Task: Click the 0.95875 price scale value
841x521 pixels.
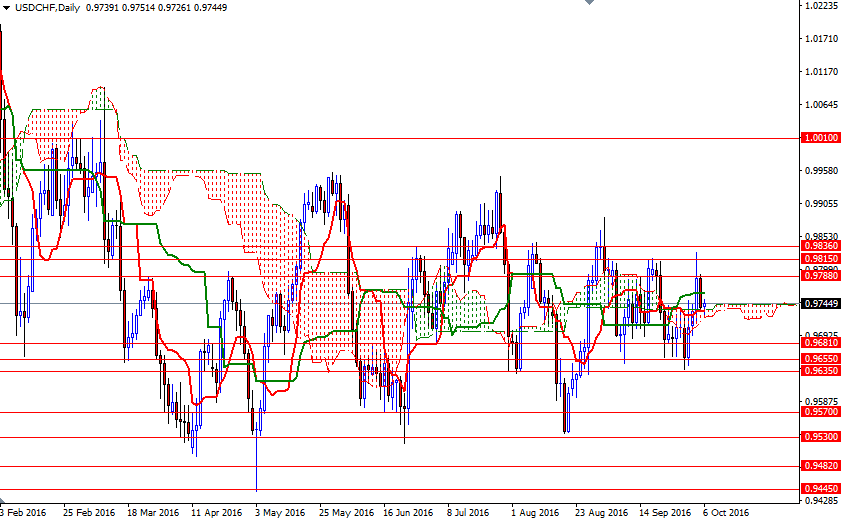Action: (822, 401)
